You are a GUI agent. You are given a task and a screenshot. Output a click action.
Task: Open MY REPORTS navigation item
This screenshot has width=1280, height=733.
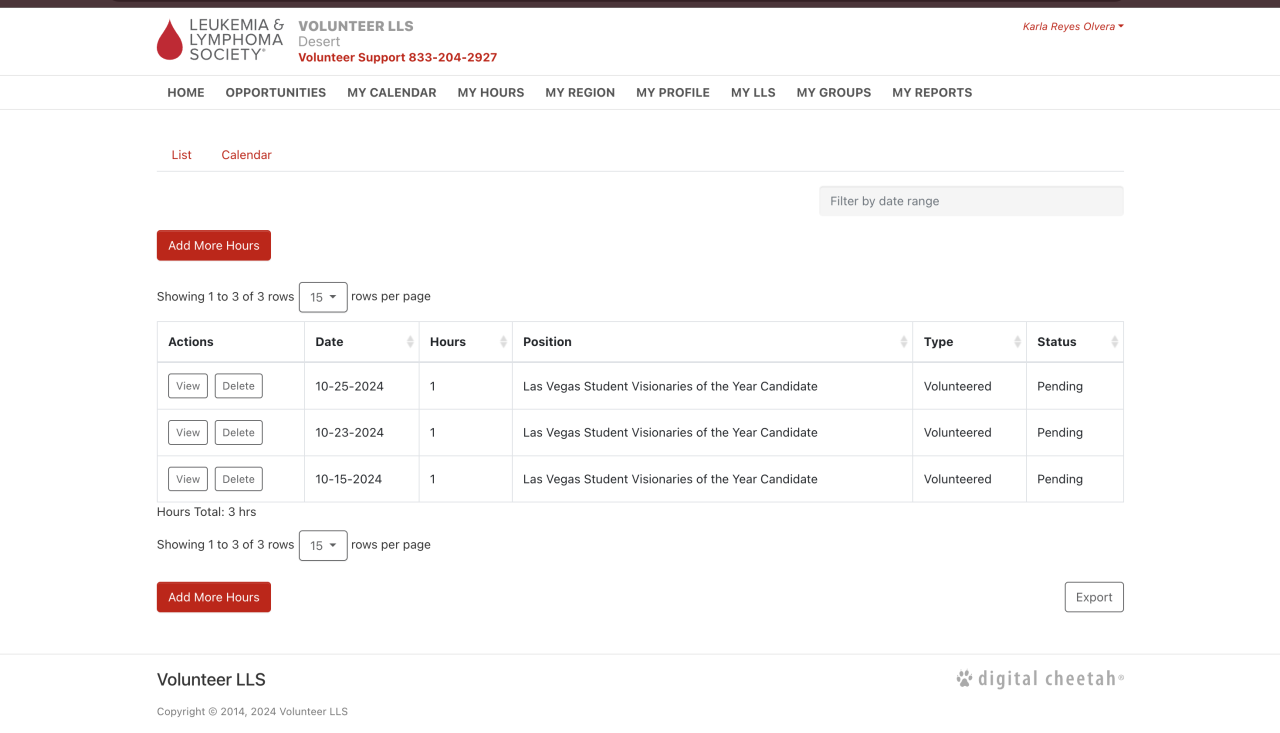click(932, 93)
